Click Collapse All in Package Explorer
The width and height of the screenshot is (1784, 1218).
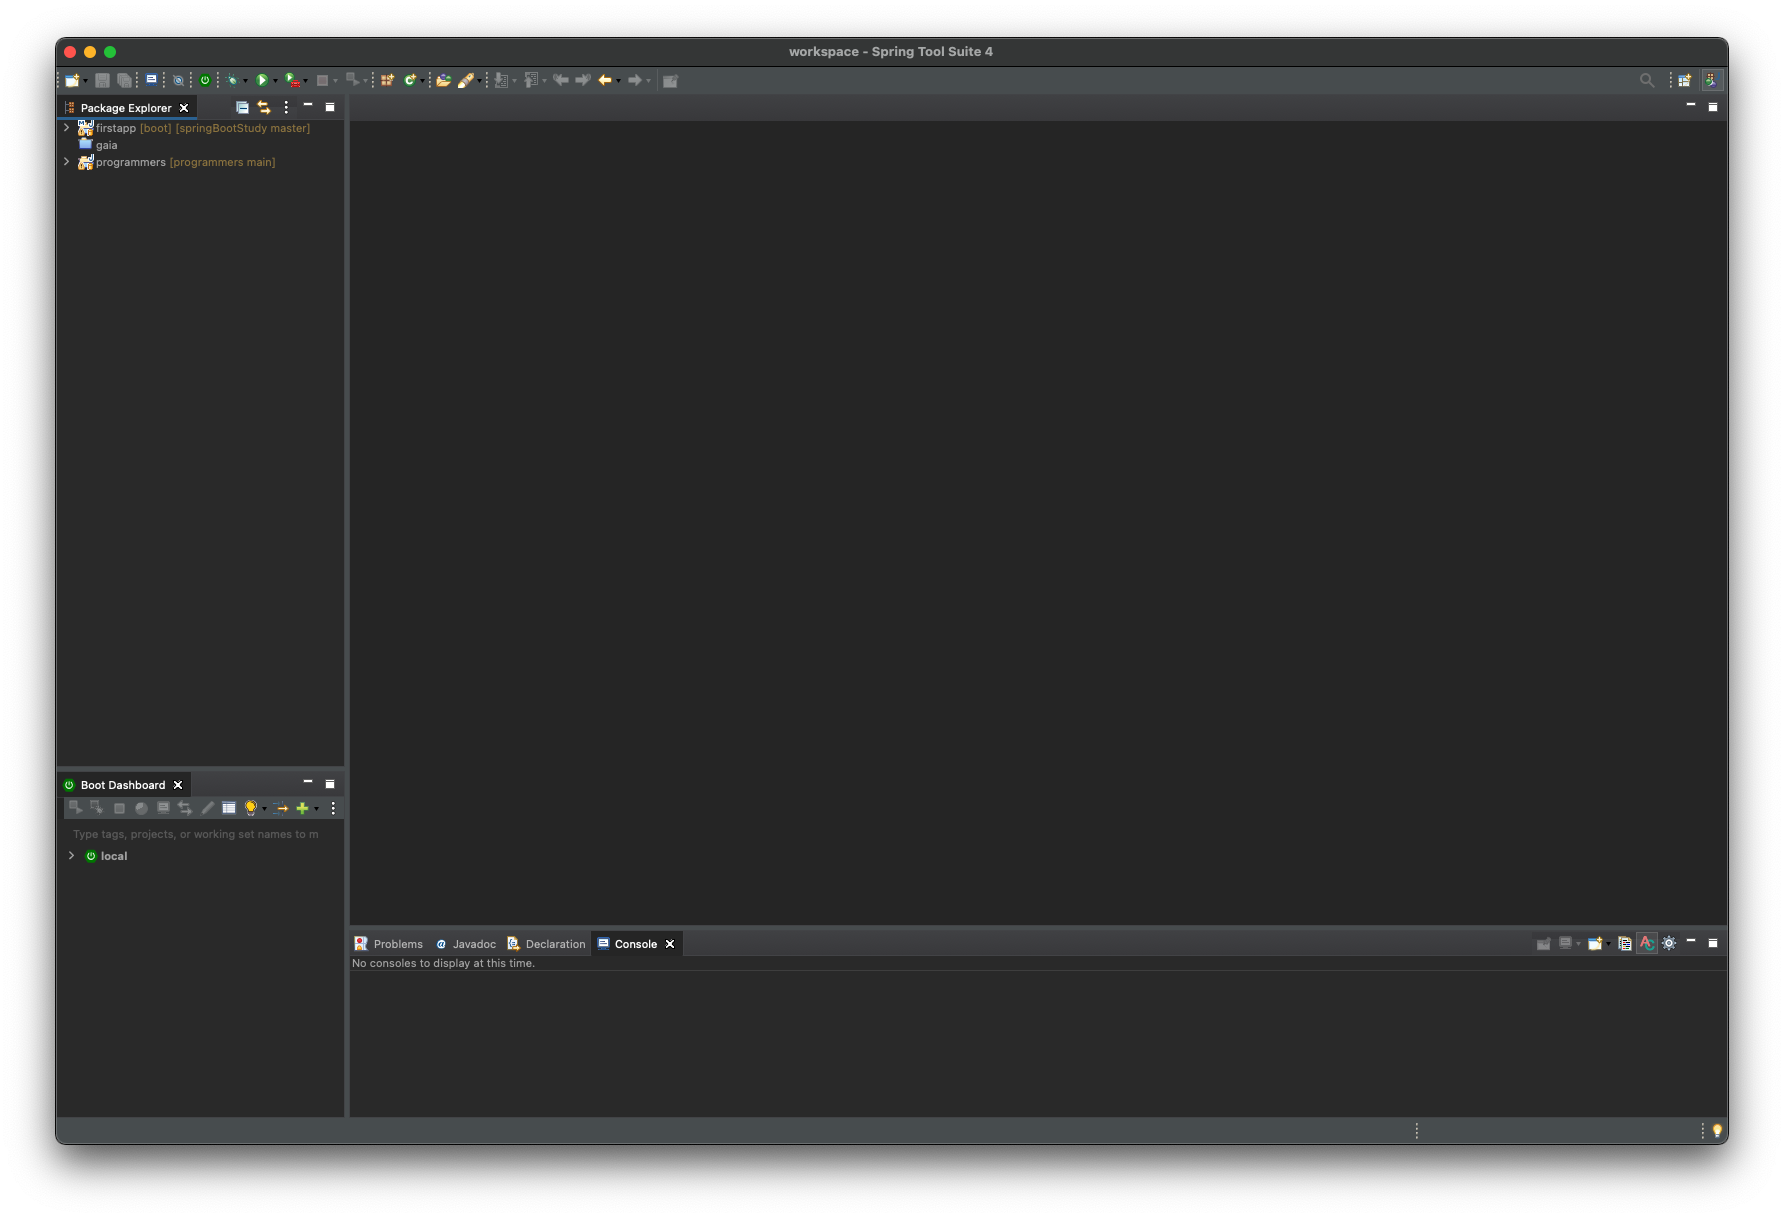pyautogui.click(x=242, y=107)
